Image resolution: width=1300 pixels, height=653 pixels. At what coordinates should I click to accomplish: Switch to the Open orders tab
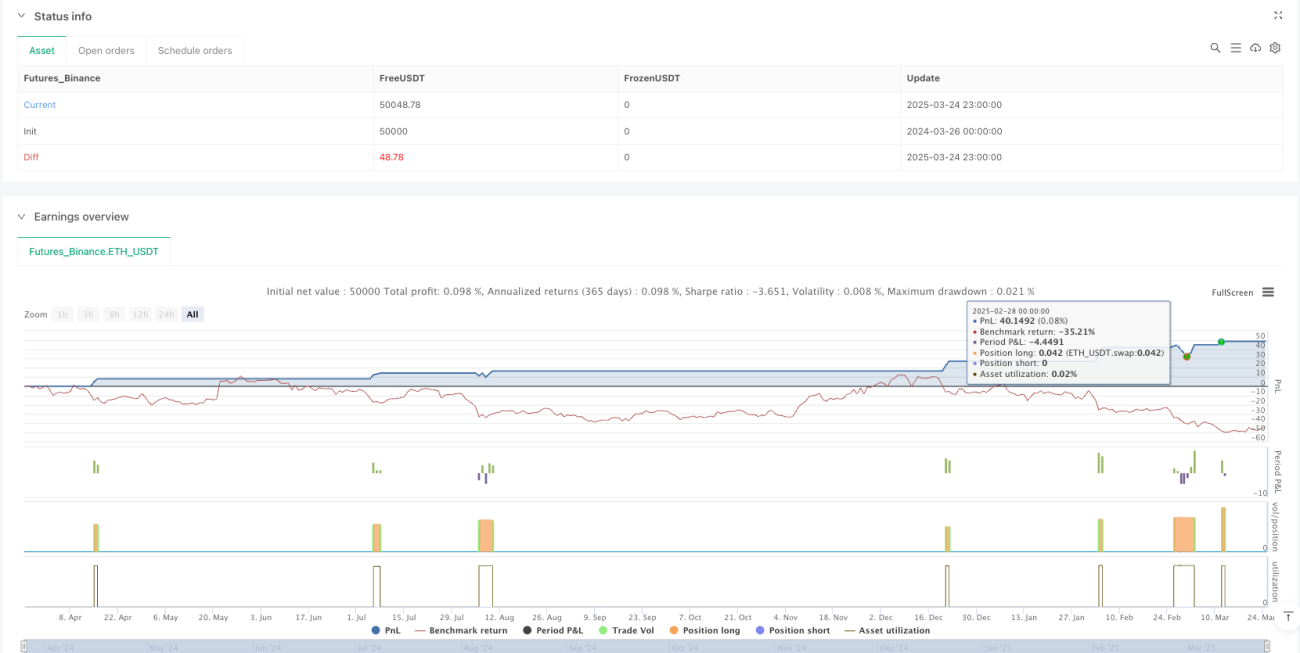105,50
